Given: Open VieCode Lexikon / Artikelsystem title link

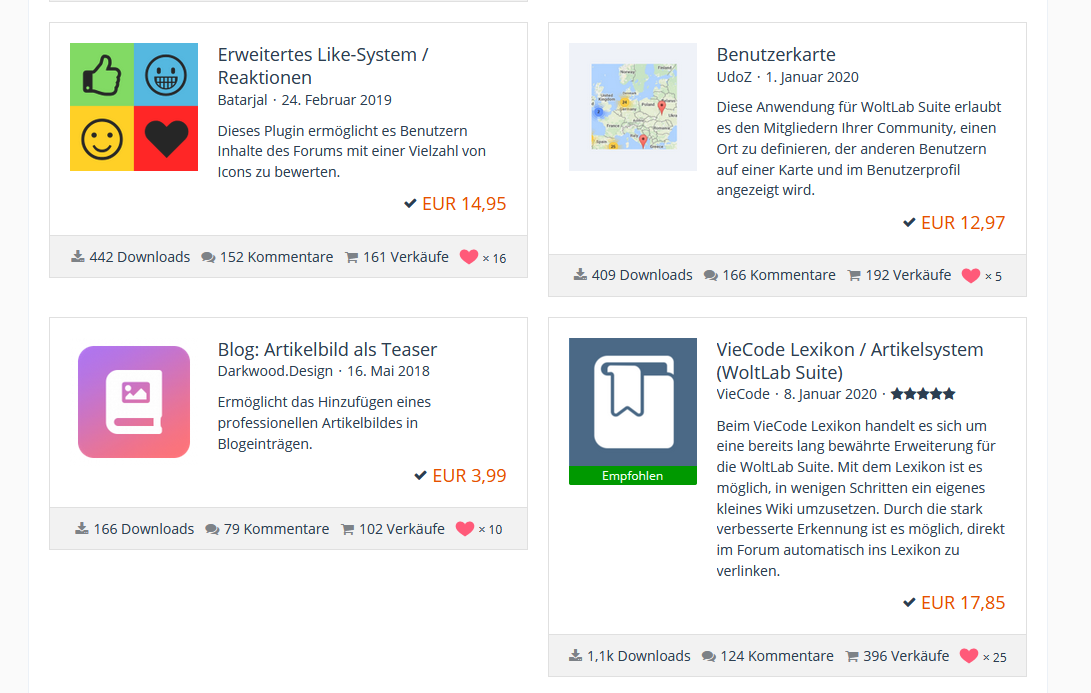Looking at the screenshot, I should [x=849, y=360].
